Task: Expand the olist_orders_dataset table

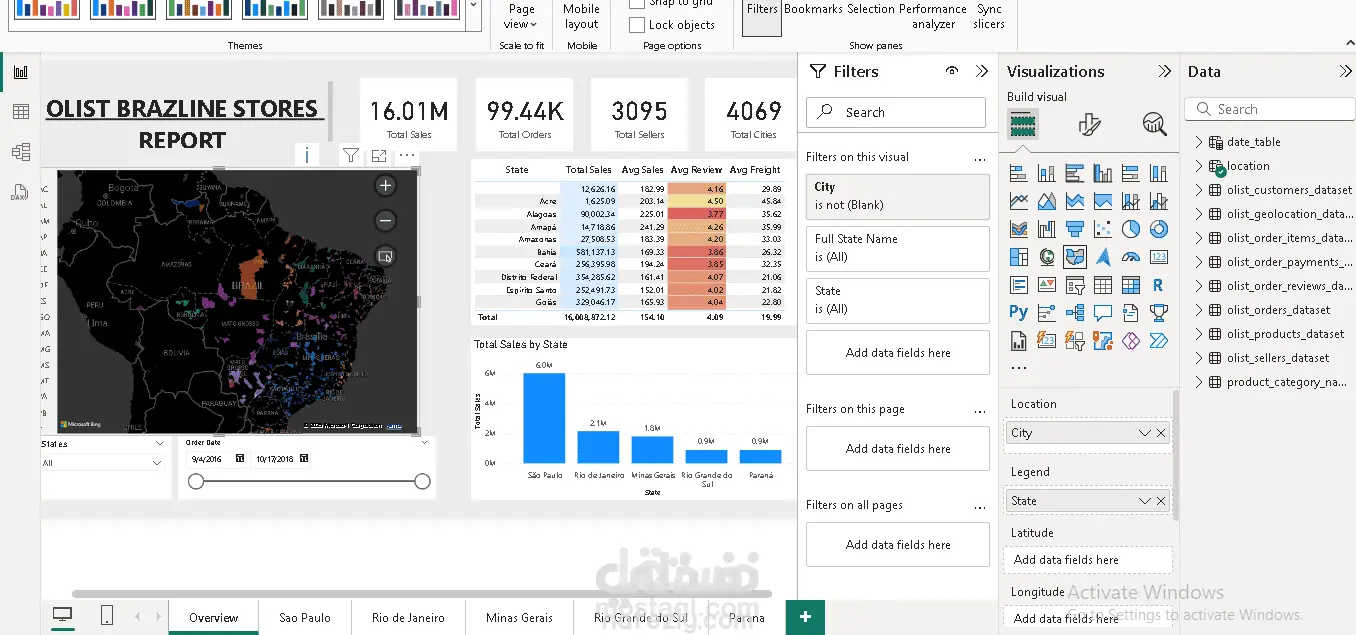Action: 1199,310
